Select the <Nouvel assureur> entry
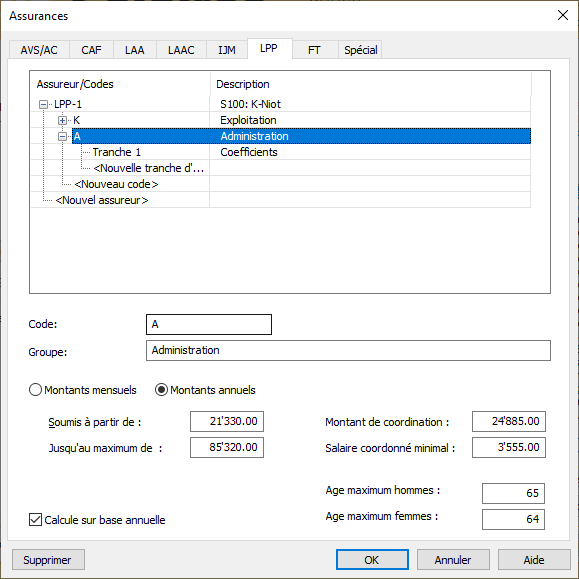The width and height of the screenshot is (579, 579). pyautogui.click(x=102, y=200)
